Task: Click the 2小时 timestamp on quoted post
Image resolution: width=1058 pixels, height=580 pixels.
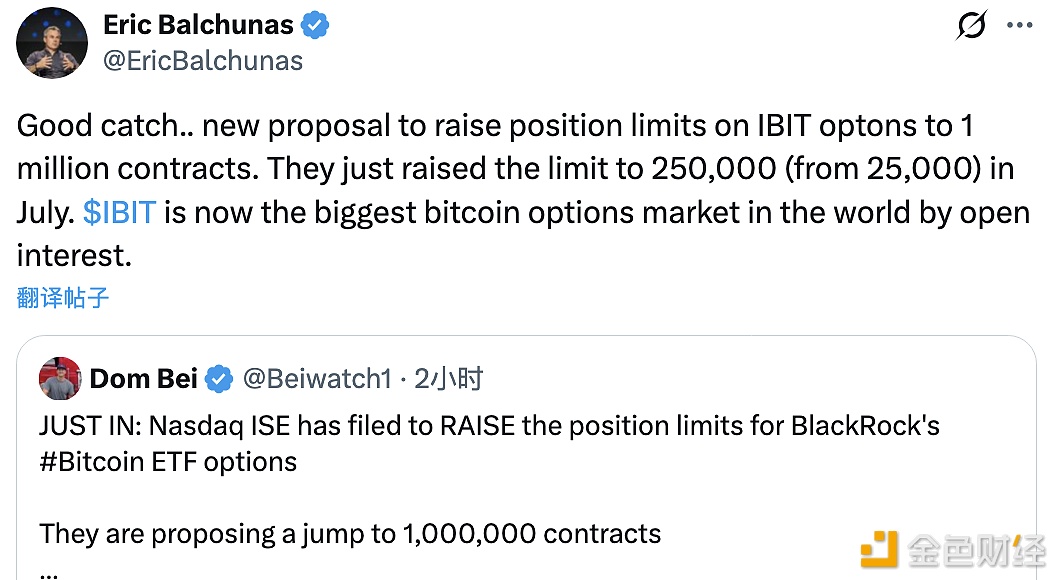Action: pos(448,379)
